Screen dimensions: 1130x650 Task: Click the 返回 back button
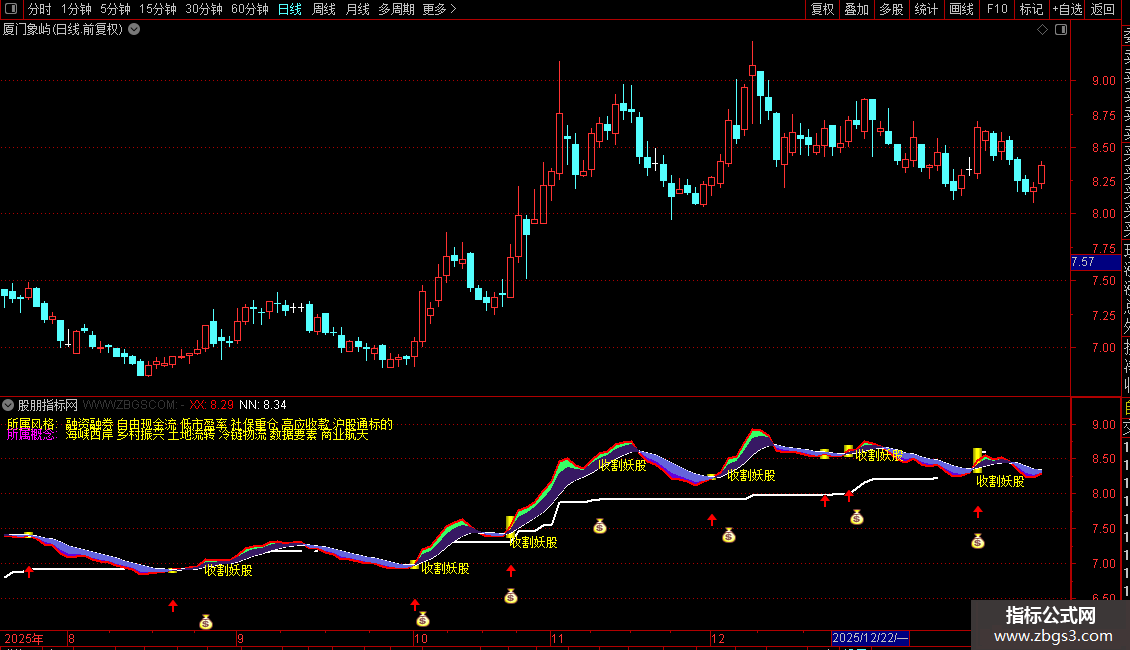(1103, 9)
